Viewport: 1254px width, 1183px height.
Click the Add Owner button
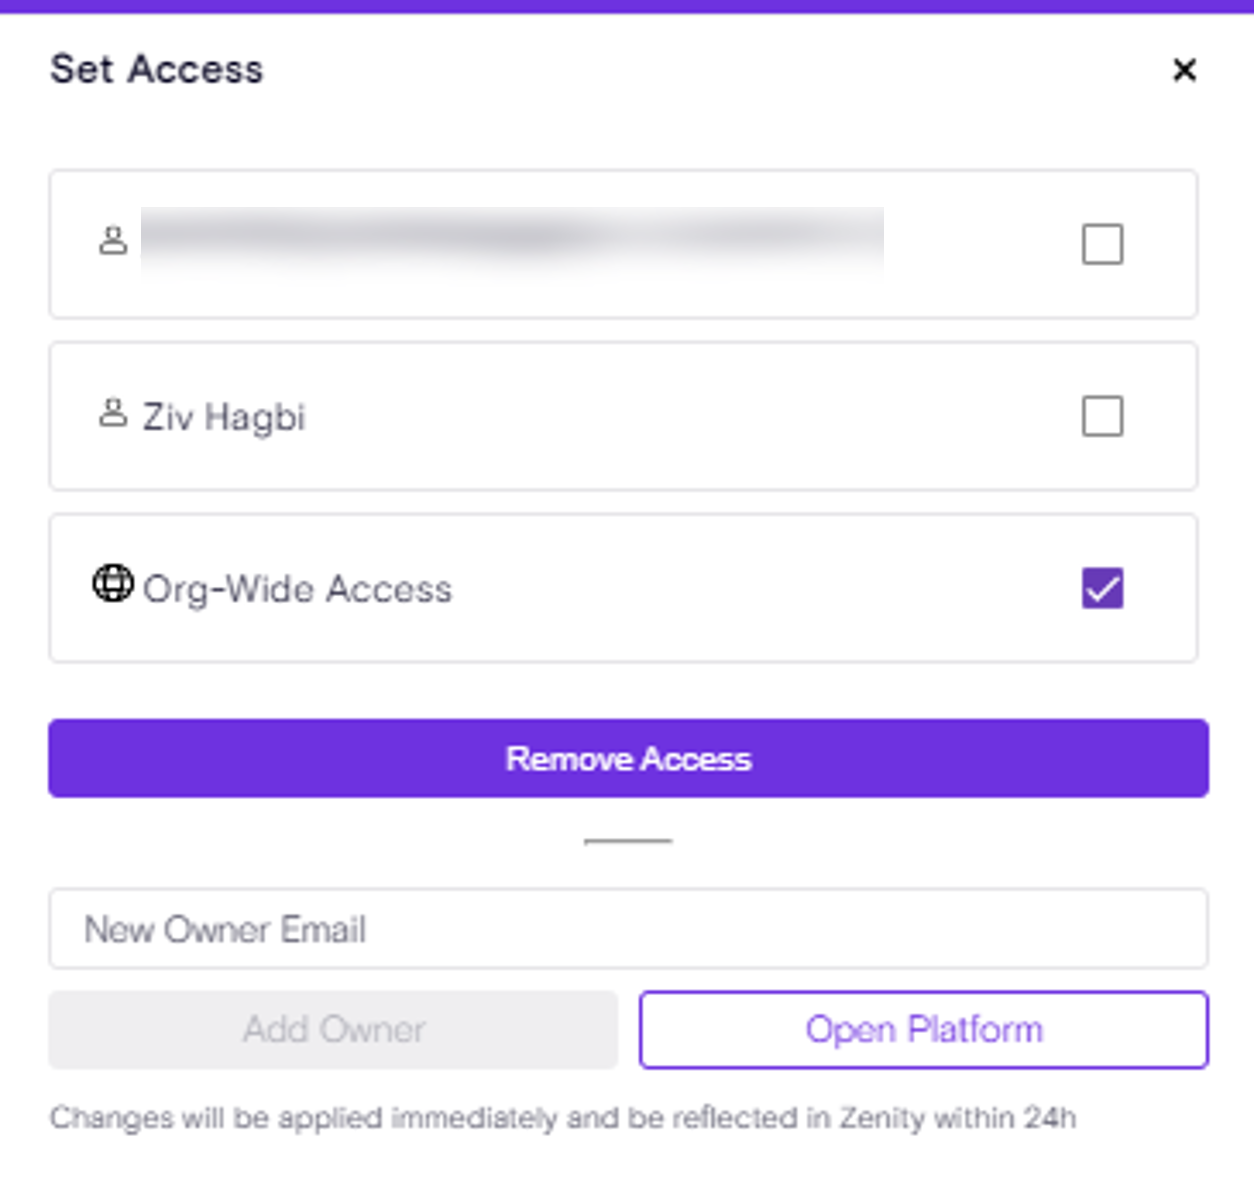333,1029
